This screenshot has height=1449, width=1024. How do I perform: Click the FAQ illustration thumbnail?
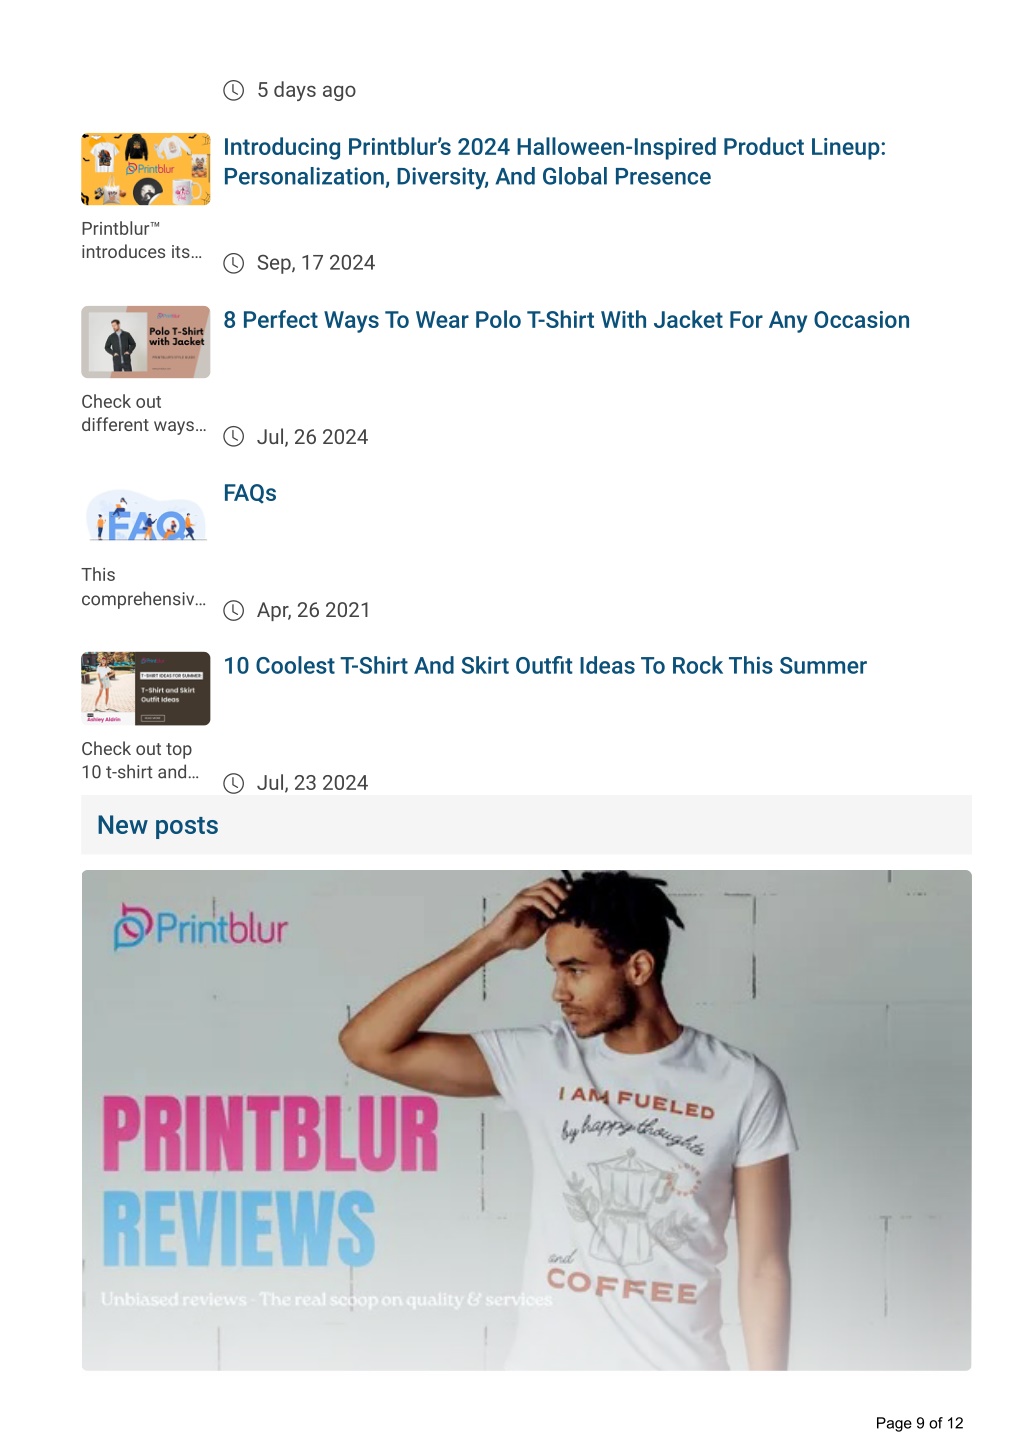click(x=146, y=515)
